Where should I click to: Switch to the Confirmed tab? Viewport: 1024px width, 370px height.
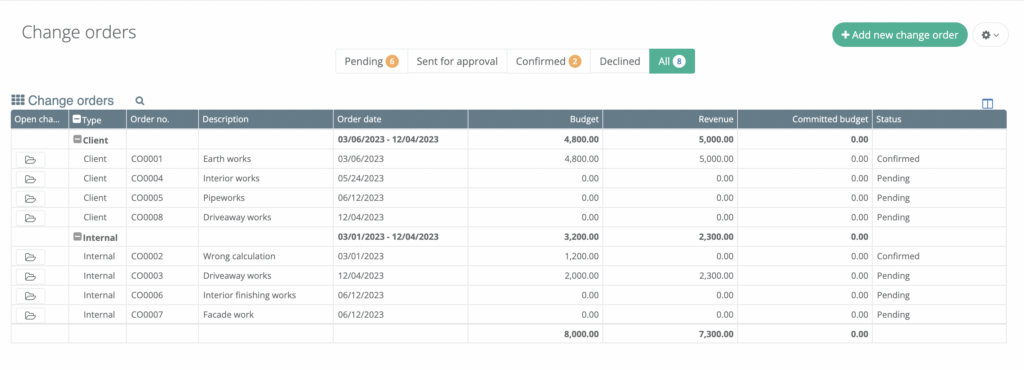click(549, 61)
